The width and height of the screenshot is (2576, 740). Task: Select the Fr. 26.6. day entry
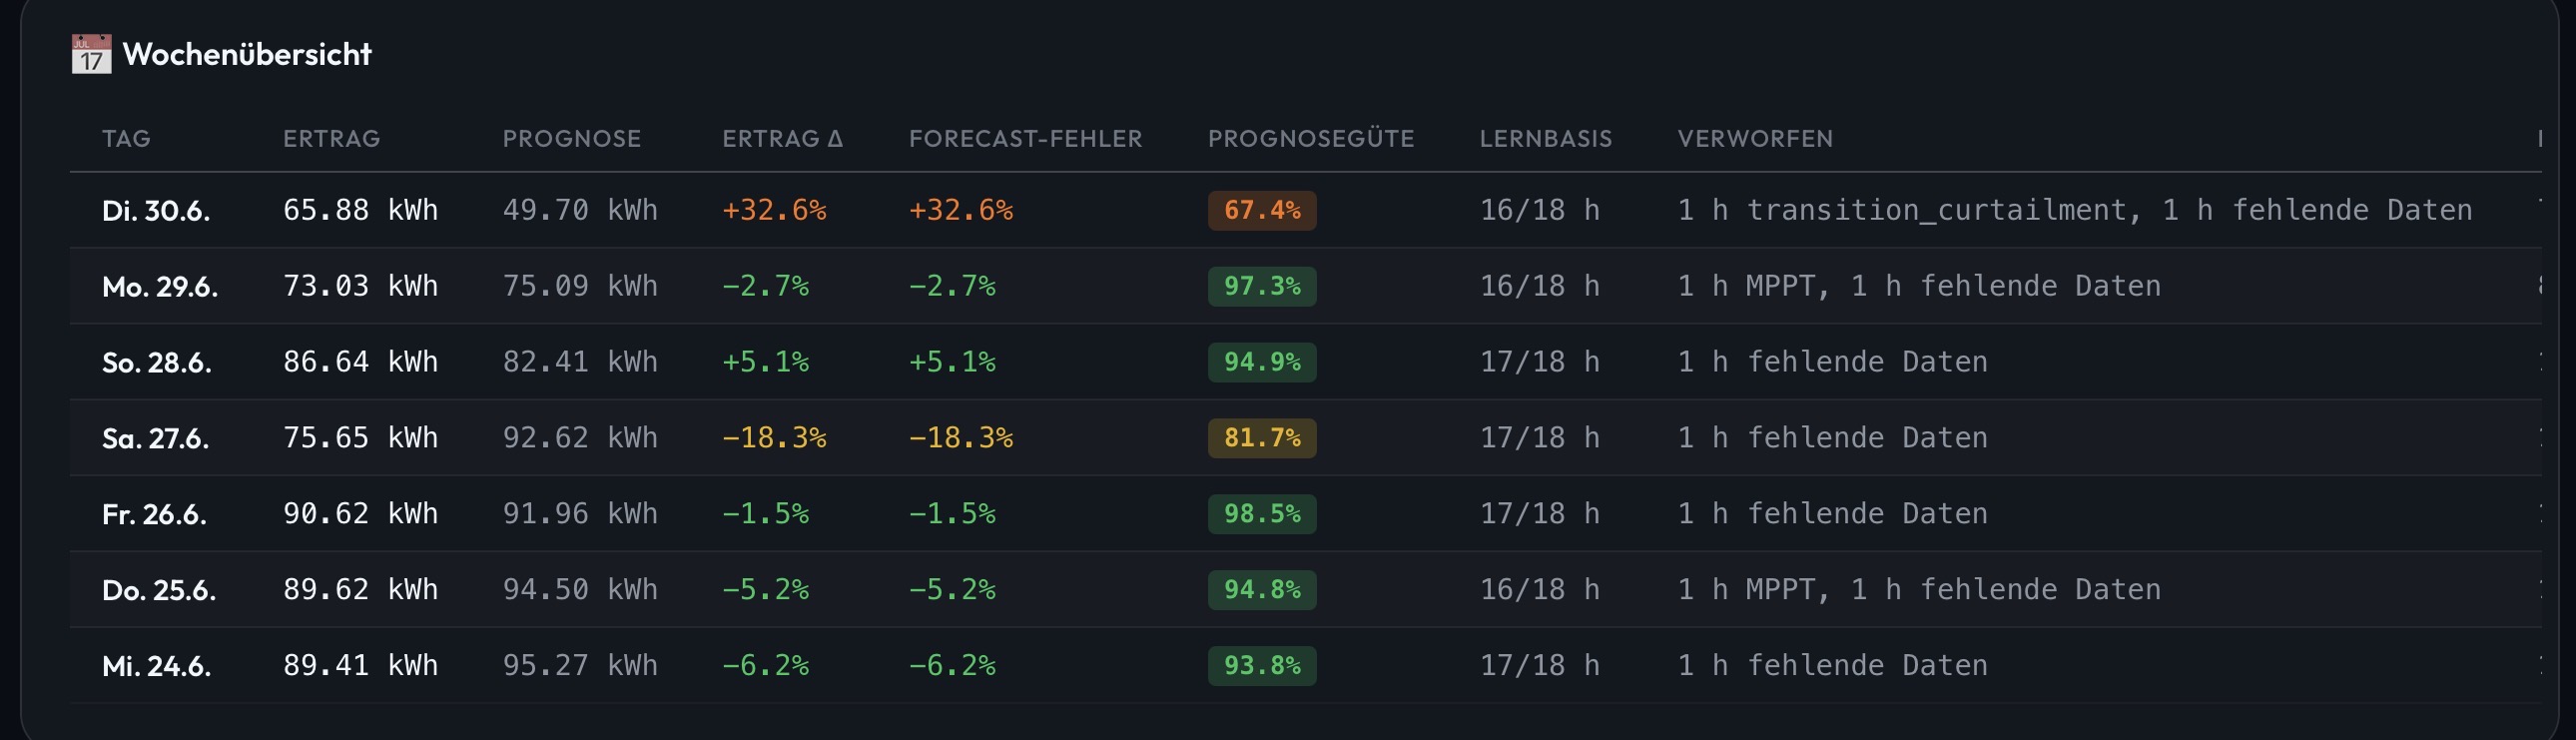(x=154, y=514)
